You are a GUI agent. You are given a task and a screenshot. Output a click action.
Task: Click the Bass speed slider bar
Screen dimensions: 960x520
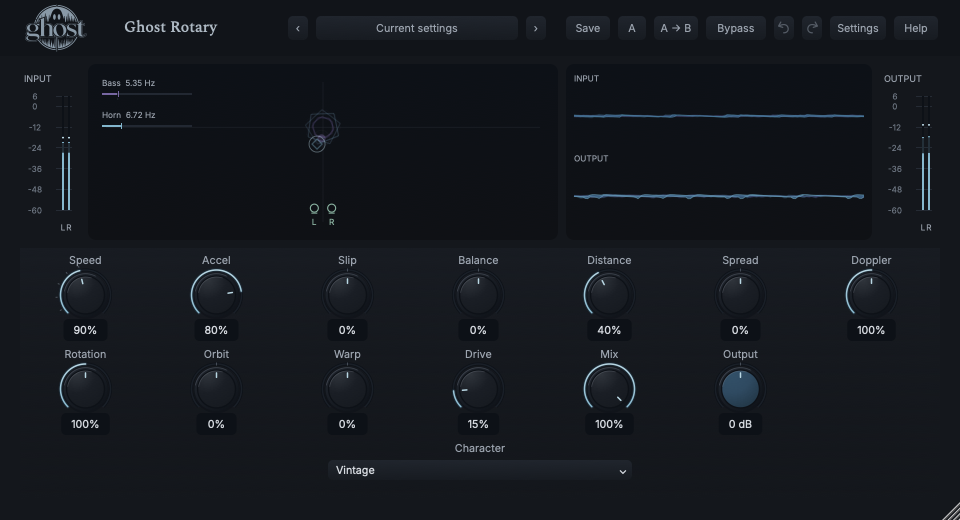(147, 94)
